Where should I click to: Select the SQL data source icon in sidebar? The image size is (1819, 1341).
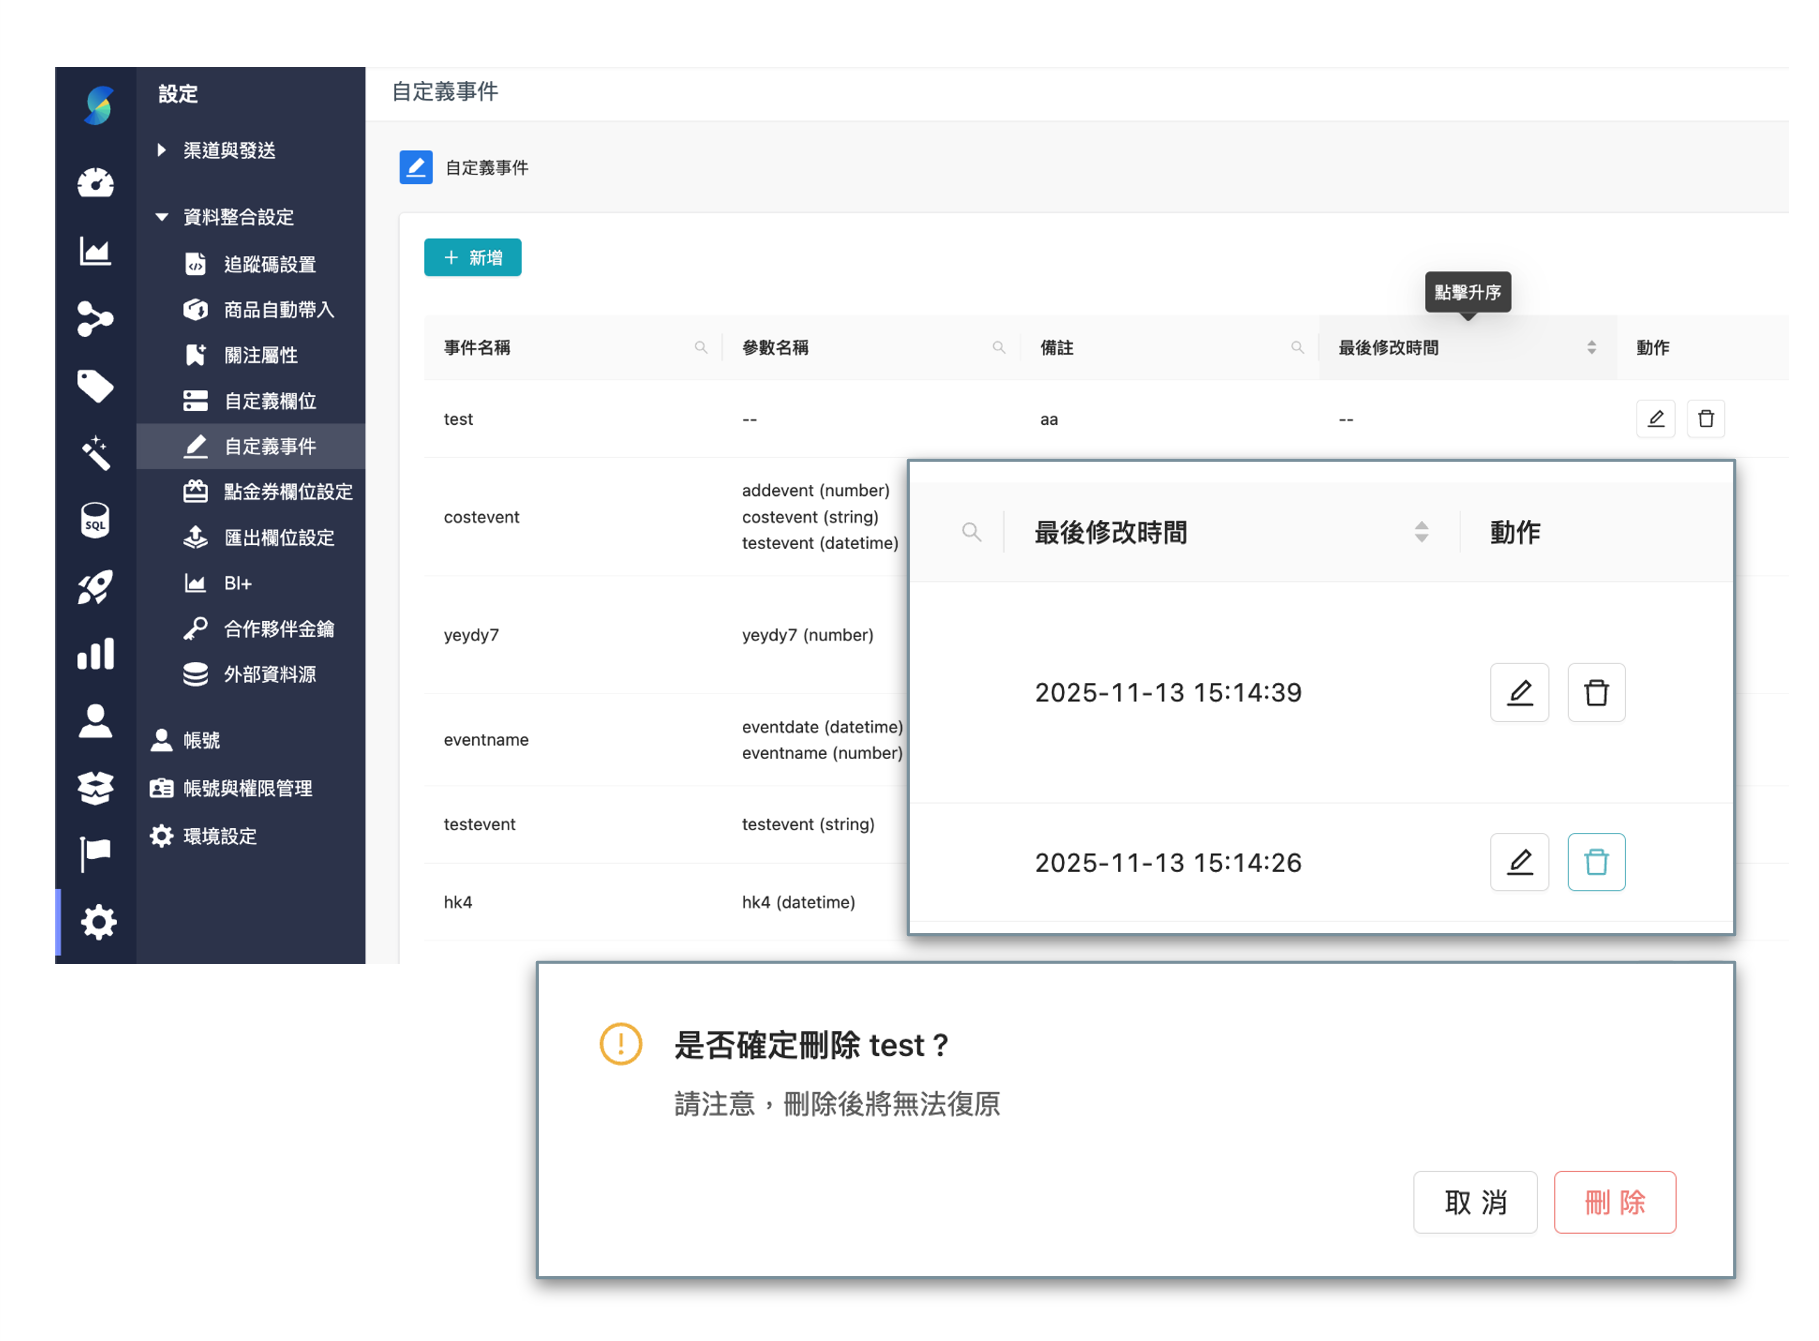pos(95,520)
